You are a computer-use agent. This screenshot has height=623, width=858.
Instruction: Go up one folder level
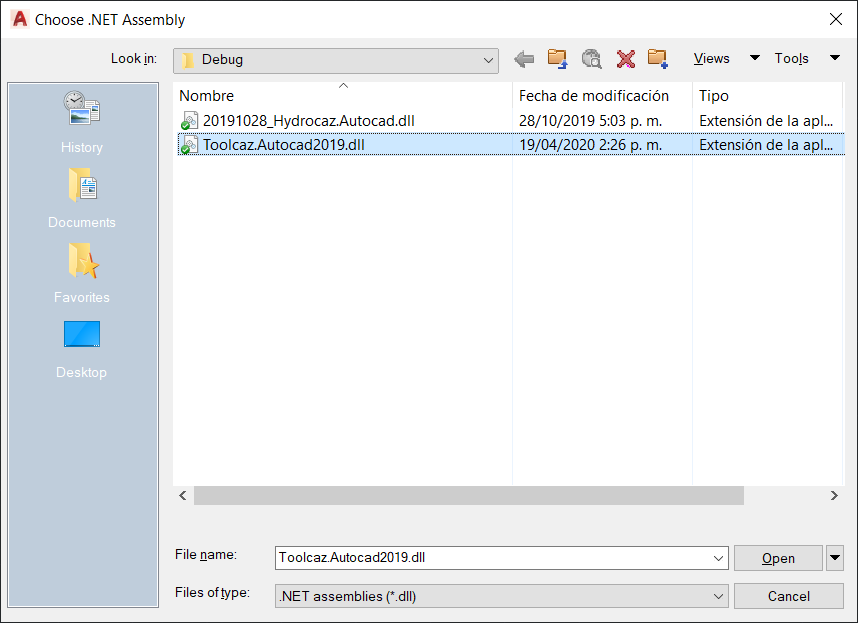558,59
